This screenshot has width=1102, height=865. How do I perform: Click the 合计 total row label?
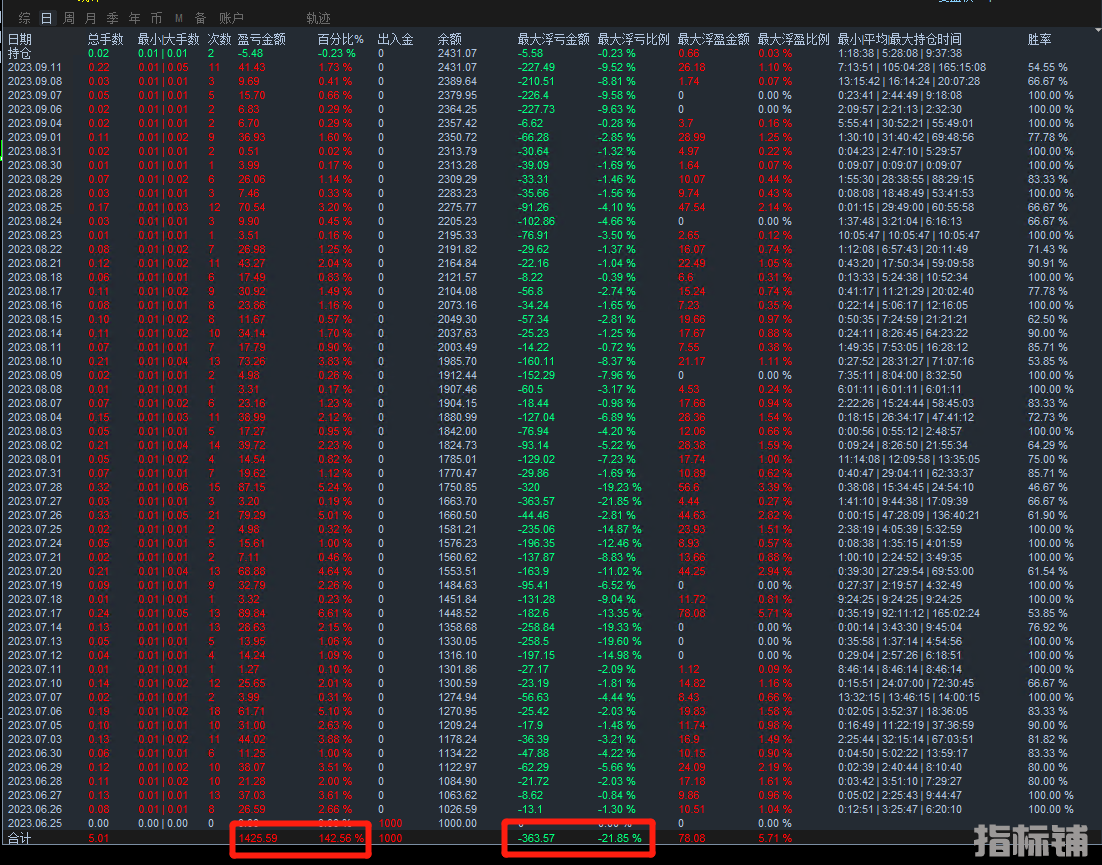(20, 838)
